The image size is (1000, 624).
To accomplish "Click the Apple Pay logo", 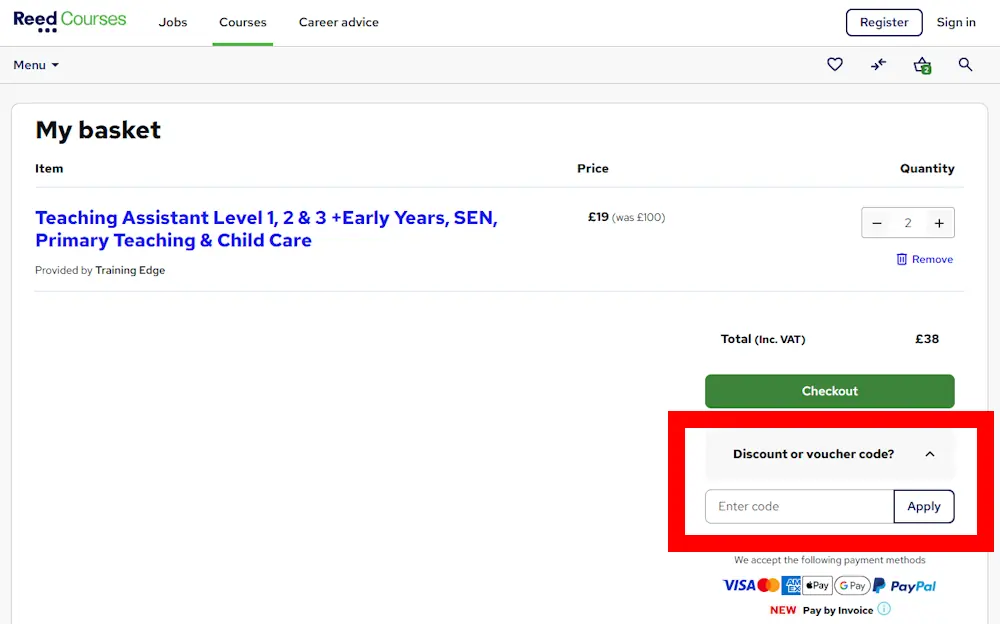I will click(x=817, y=585).
